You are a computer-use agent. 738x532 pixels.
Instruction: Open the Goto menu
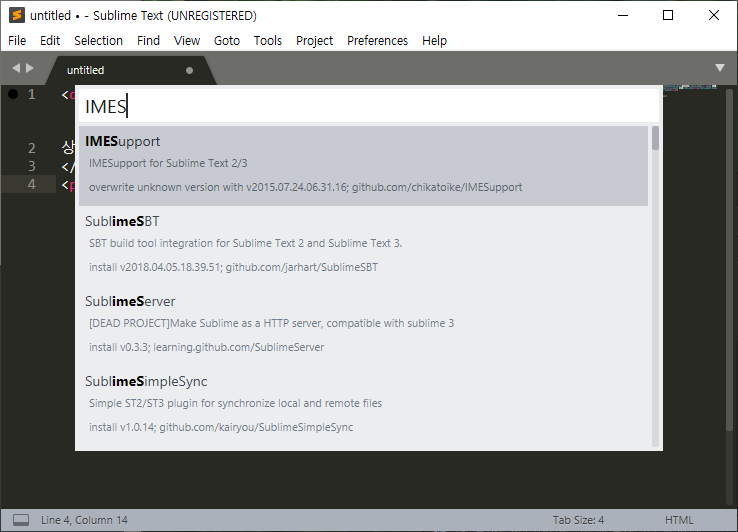coord(227,40)
